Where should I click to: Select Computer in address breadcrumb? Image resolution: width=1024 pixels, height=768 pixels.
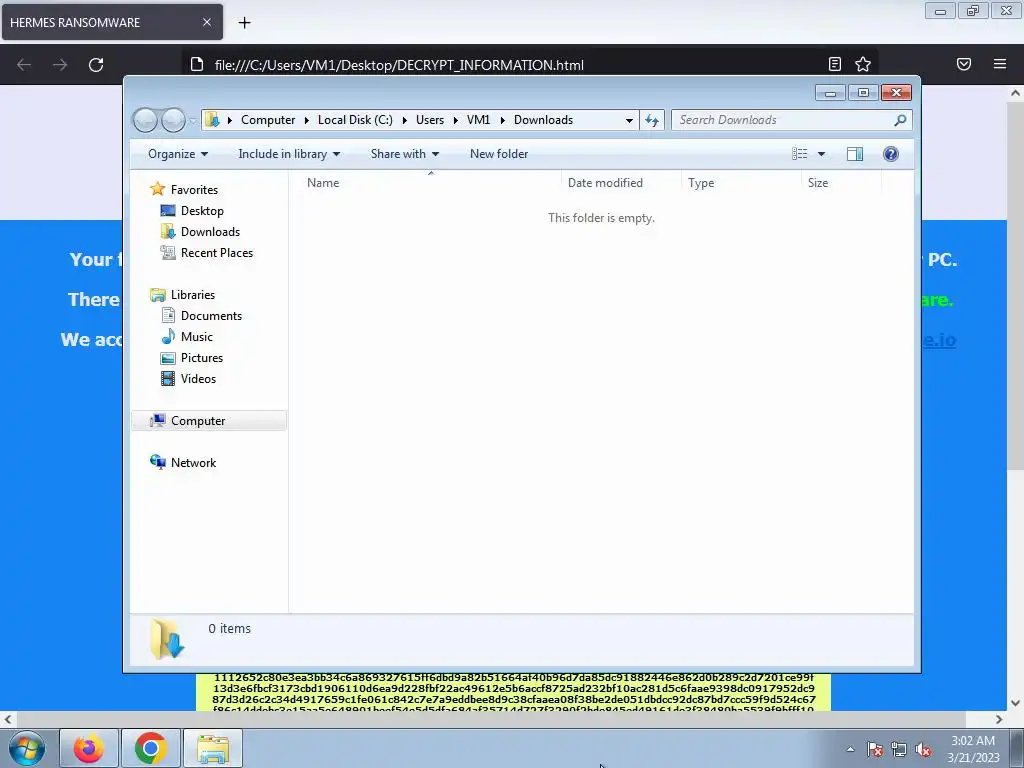pos(268,120)
